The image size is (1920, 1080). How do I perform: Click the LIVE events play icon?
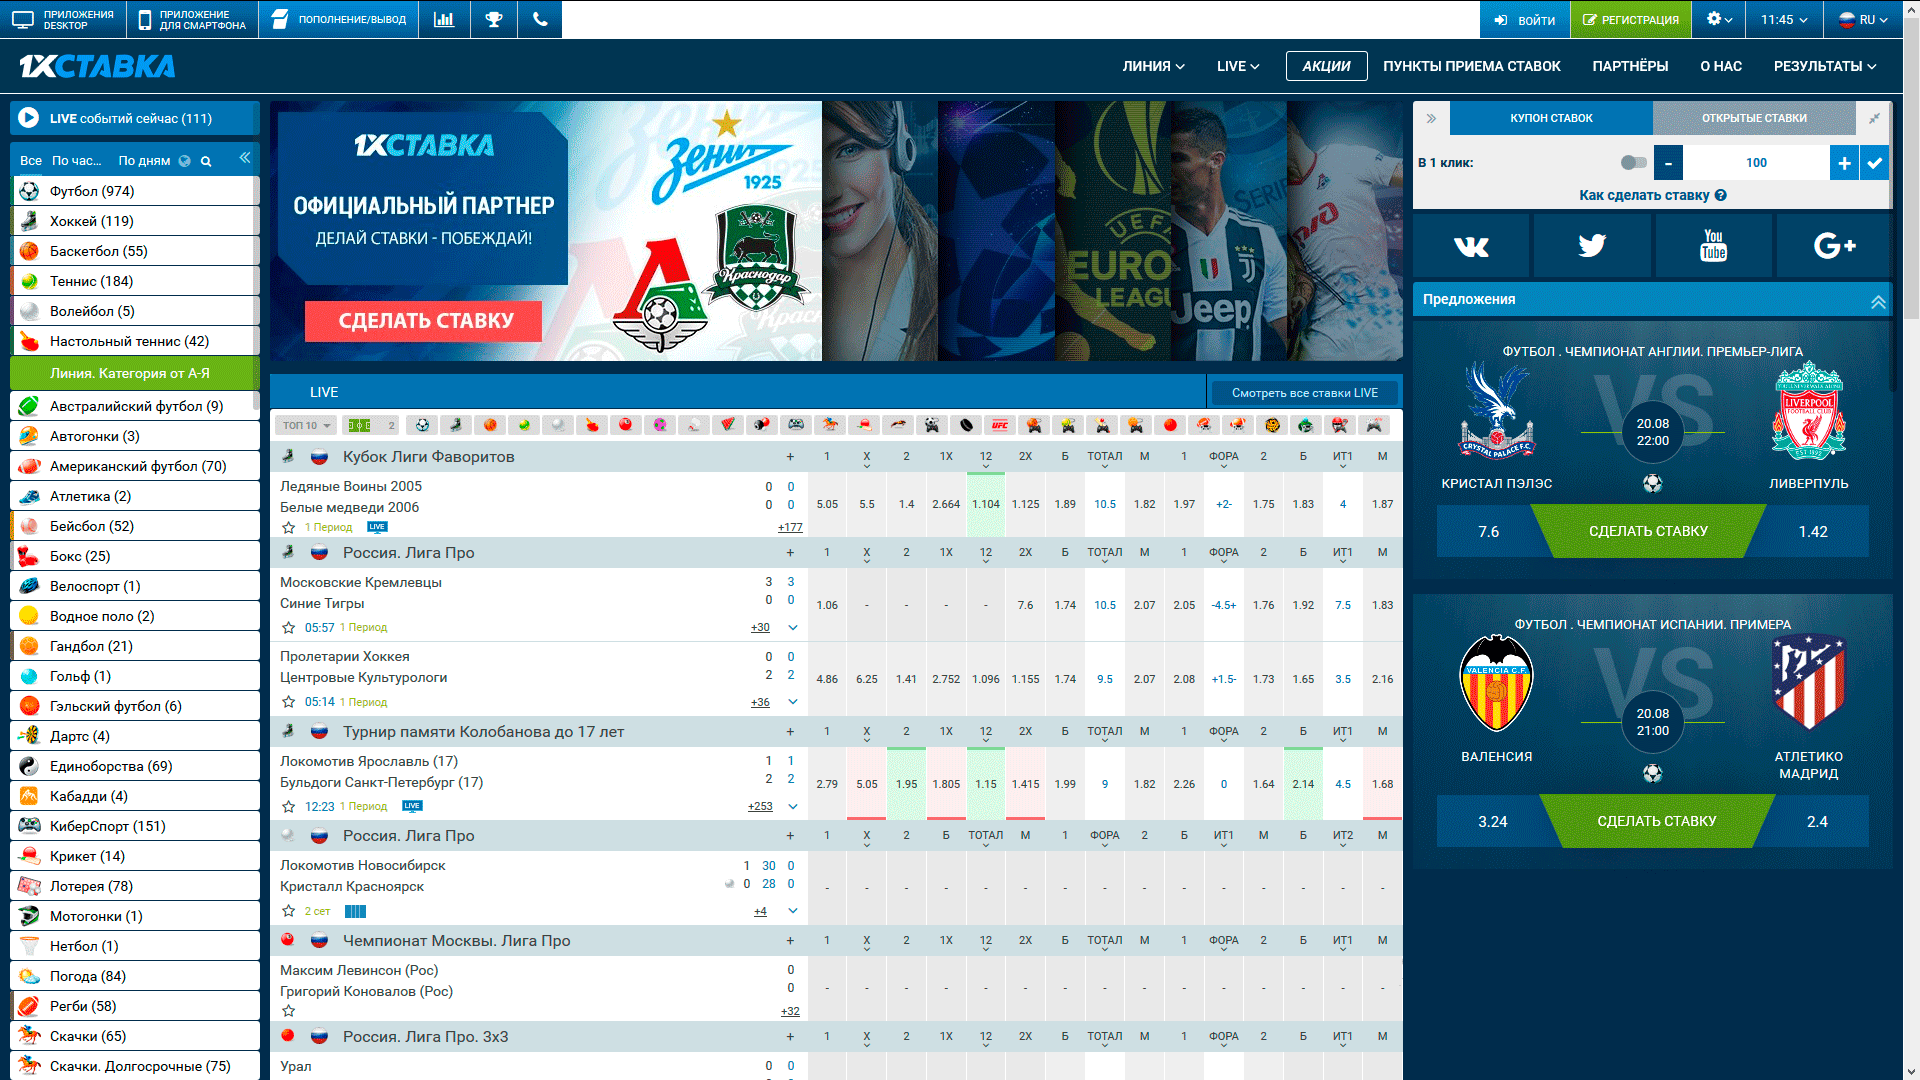pyautogui.click(x=29, y=118)
